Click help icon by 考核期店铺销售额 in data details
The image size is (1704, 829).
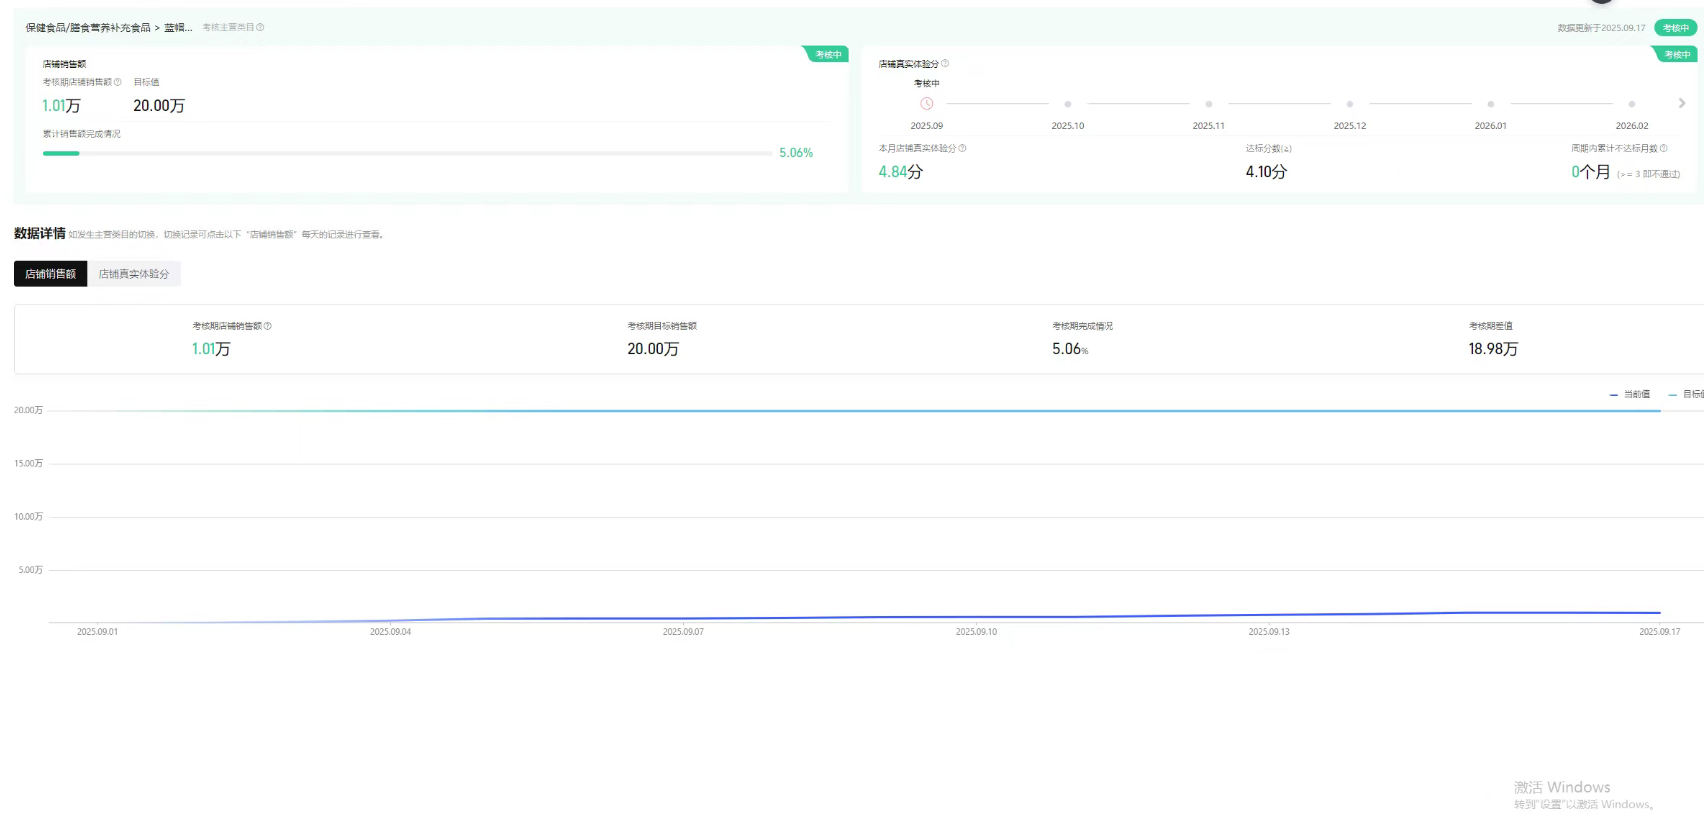268,326
